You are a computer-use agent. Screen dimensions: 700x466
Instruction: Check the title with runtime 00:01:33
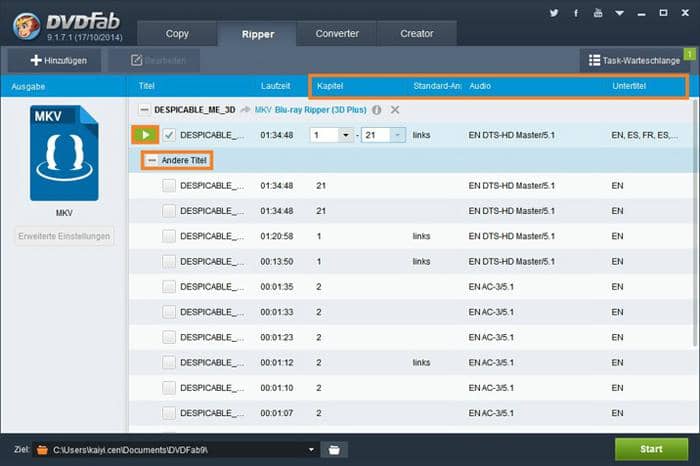[x=169, y=312]
